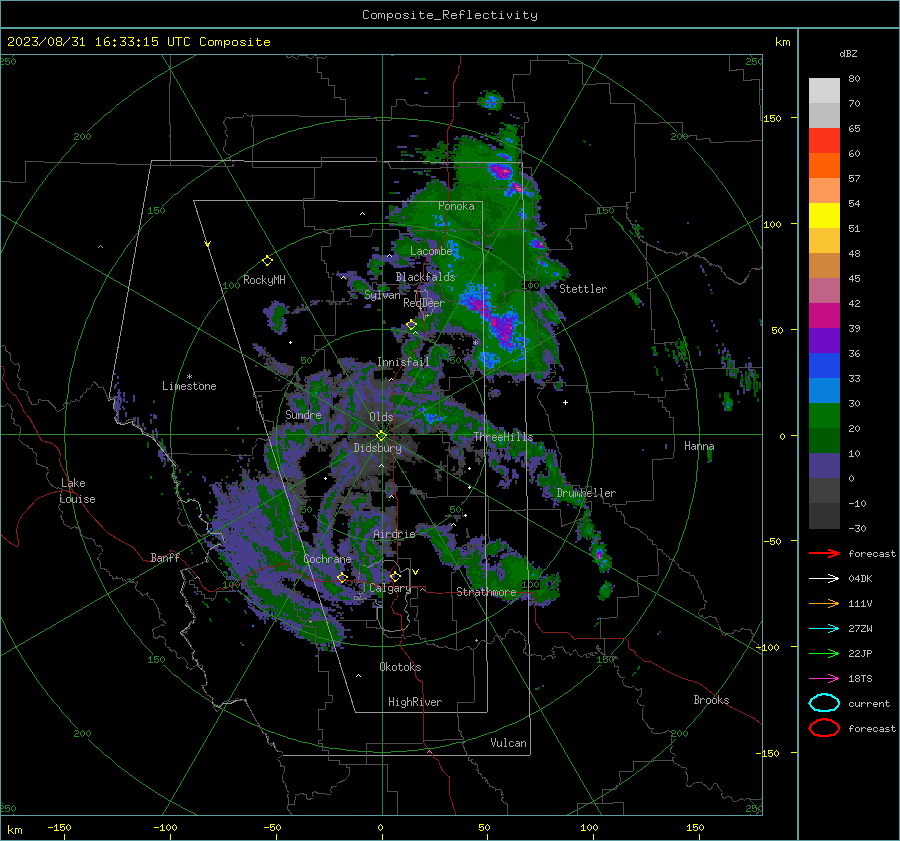Click the Airdrie city label

394,534
